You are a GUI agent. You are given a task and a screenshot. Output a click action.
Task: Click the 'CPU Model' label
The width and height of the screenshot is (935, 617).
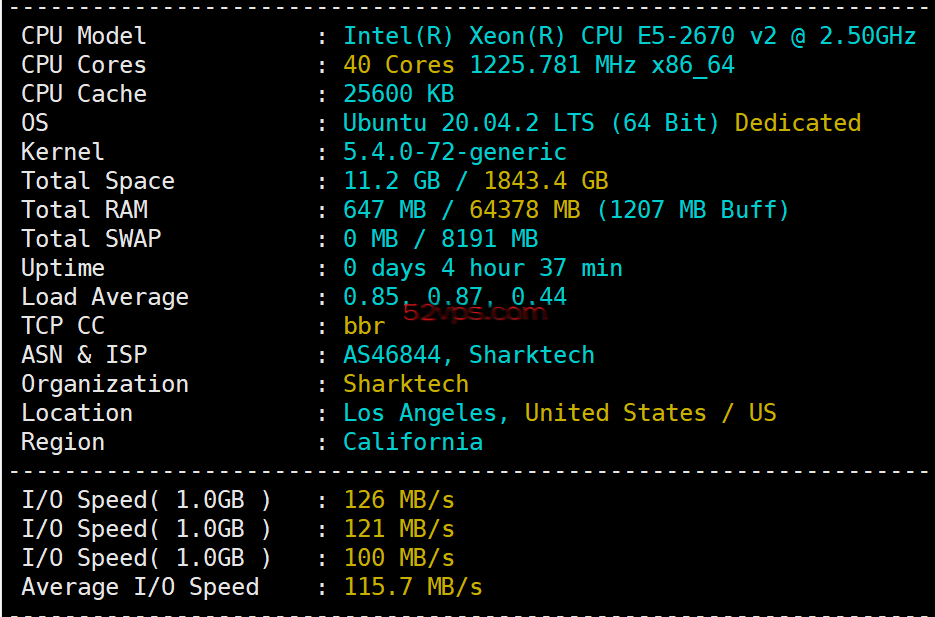[83, 36]
